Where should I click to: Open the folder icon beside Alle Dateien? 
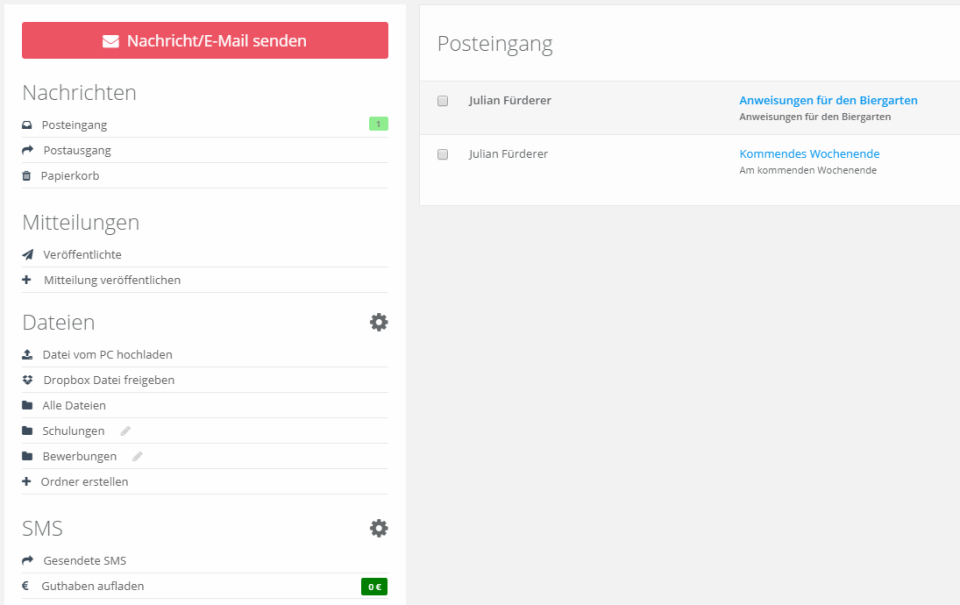click(25, 405)
